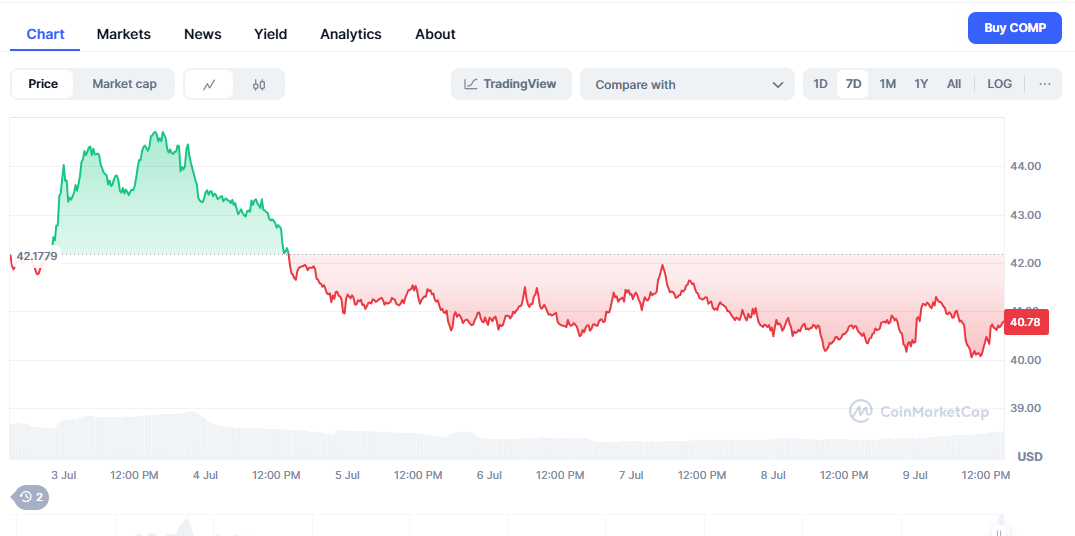1075x536 pixels.
Task: Select the 1Y time range
Action: (921, 84)
